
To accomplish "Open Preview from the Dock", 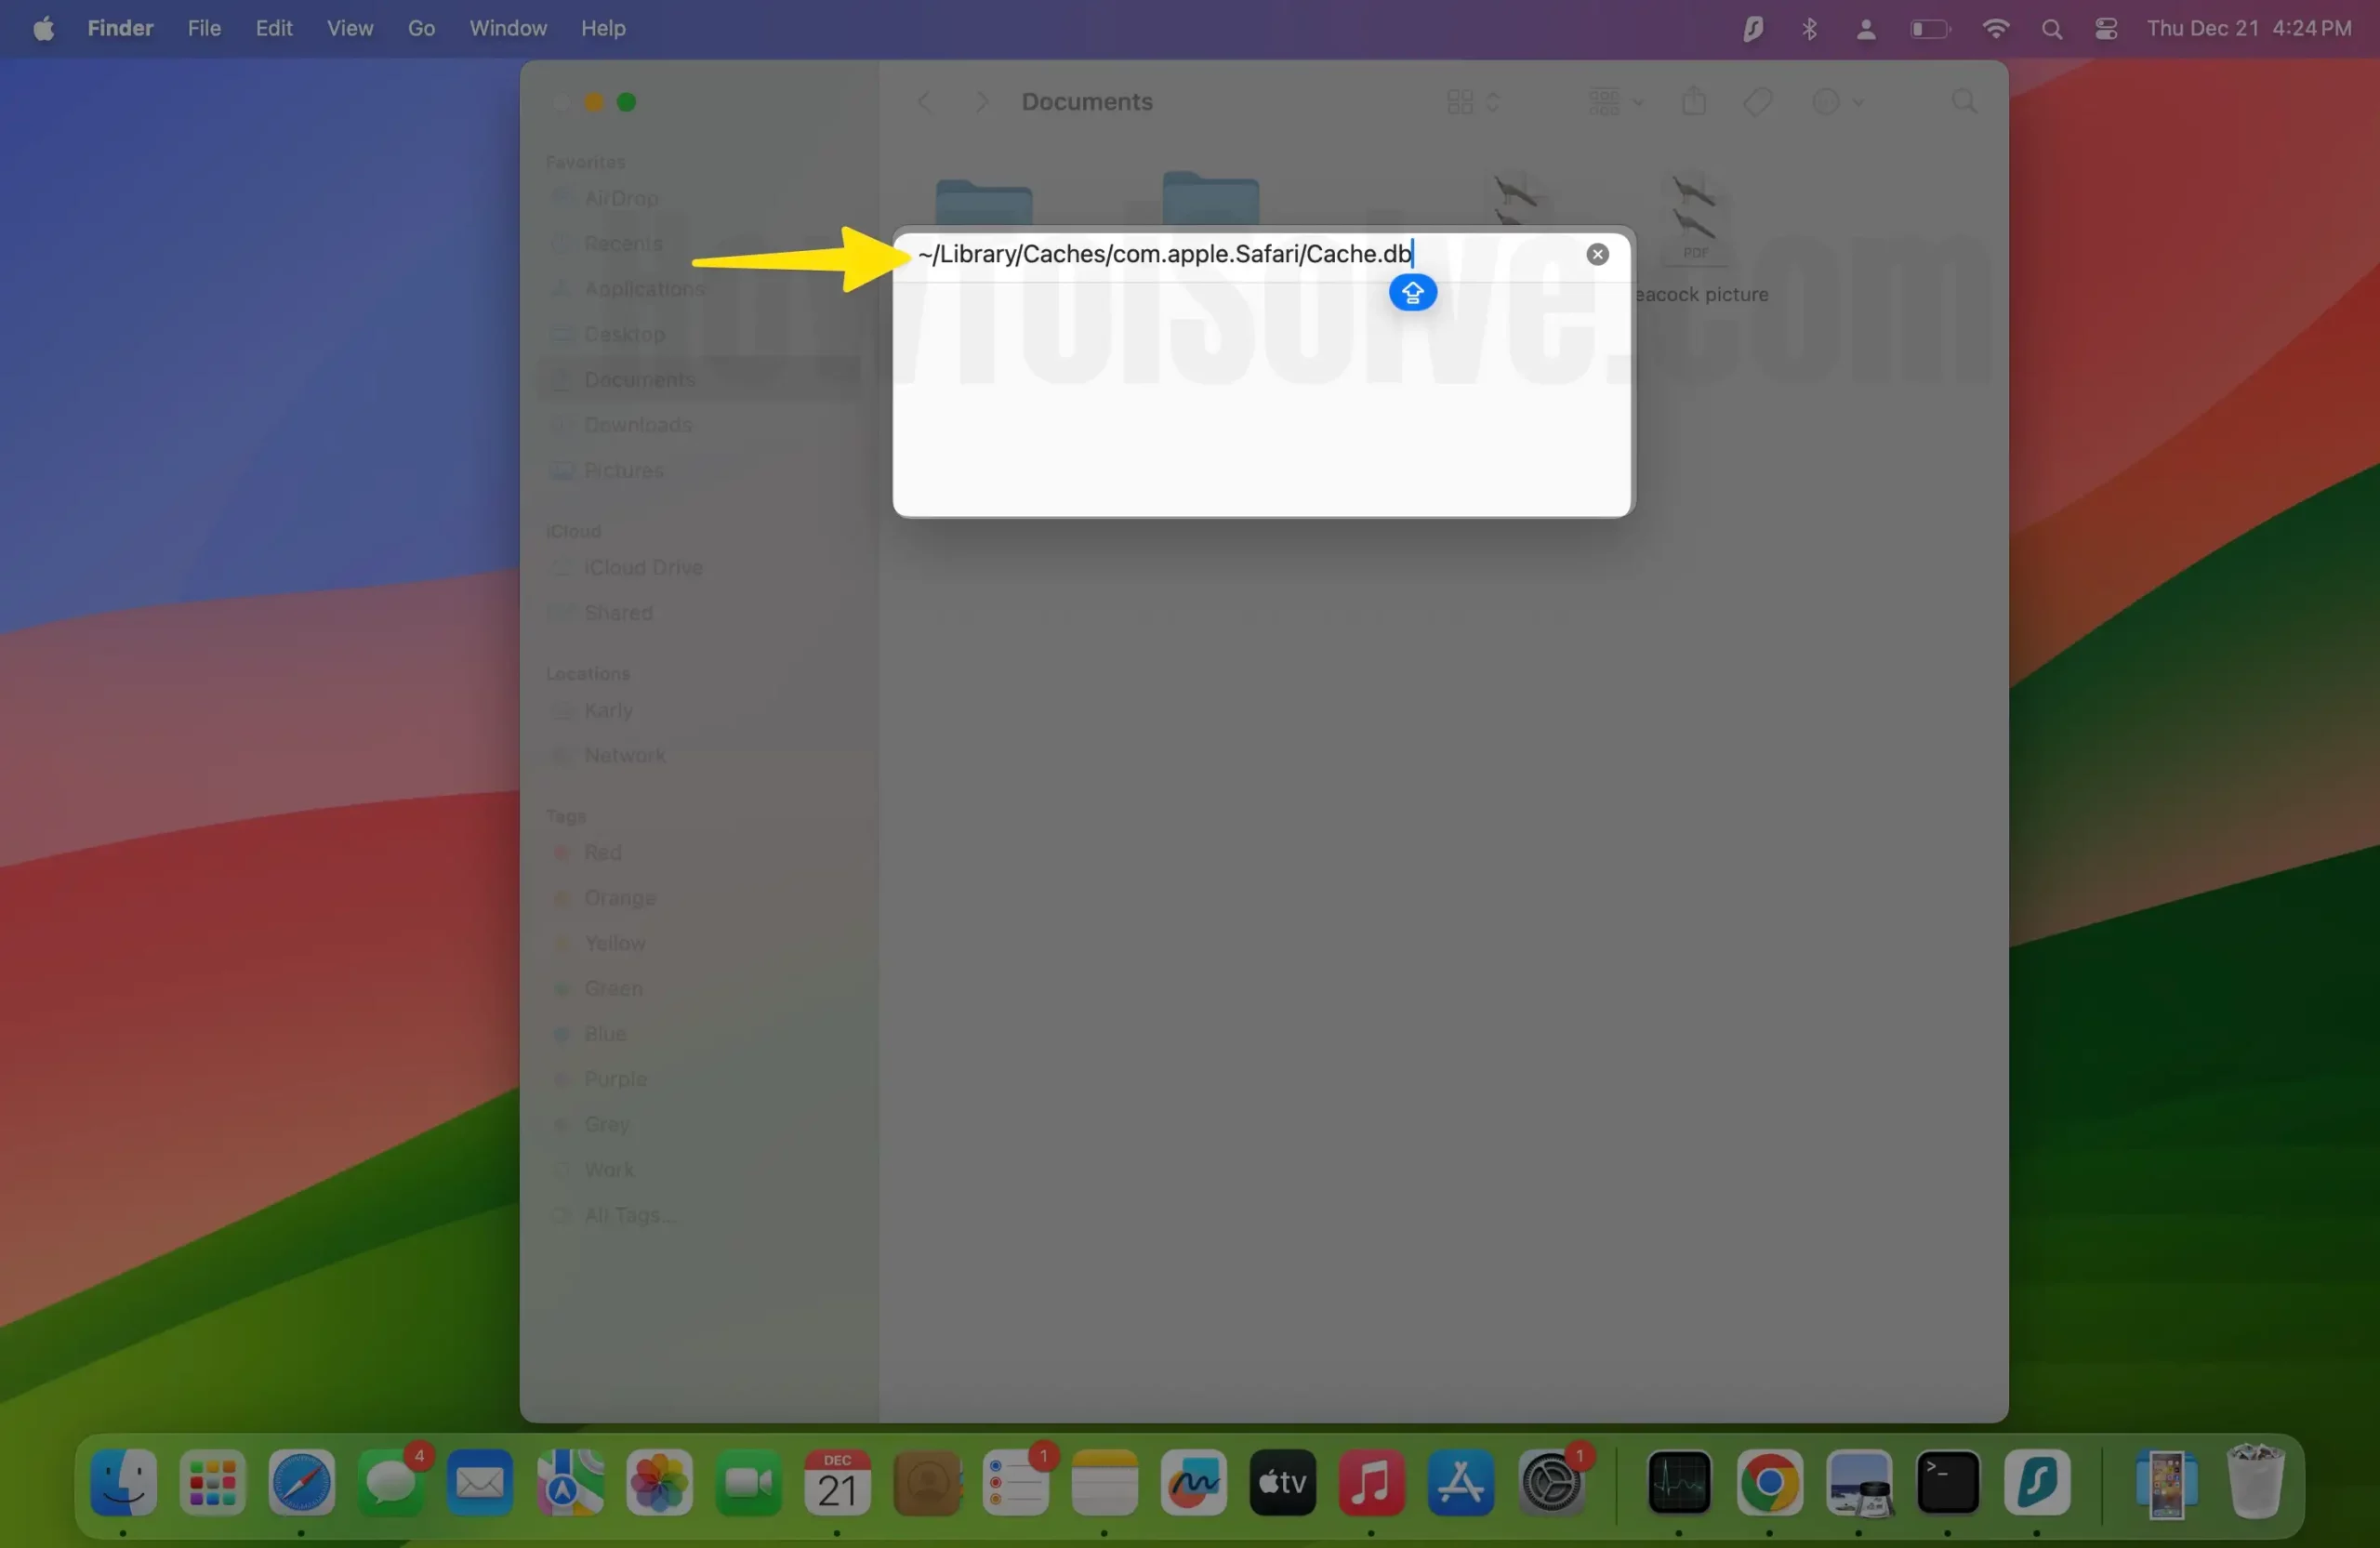I will [1859, 1482].
